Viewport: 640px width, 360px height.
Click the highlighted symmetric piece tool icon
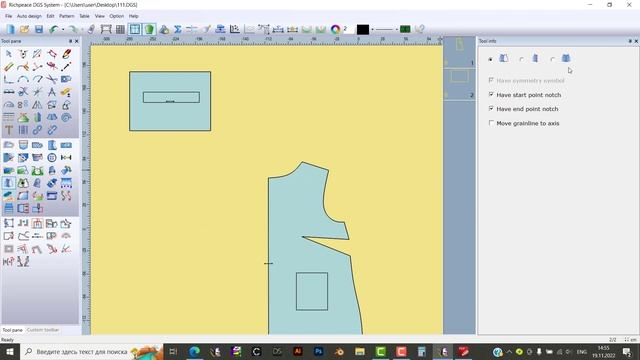[x=9, y=183]
